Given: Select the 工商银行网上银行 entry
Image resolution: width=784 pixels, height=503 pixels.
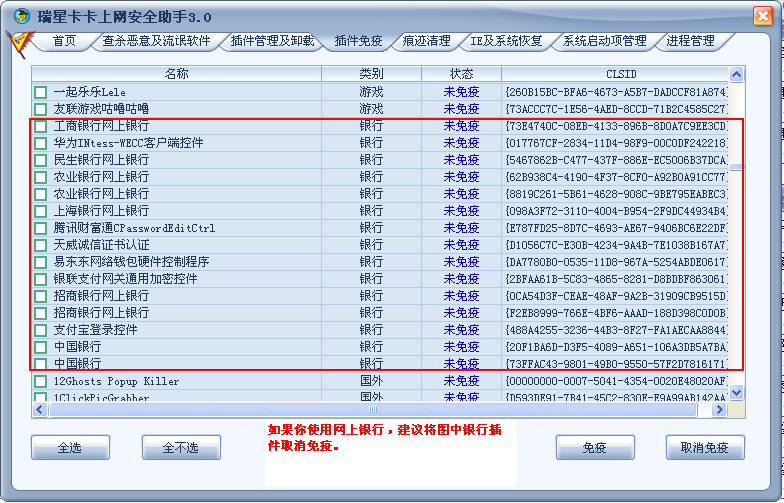Looking at the screenshot, I should pyautogui.click(x=101, y=126).
